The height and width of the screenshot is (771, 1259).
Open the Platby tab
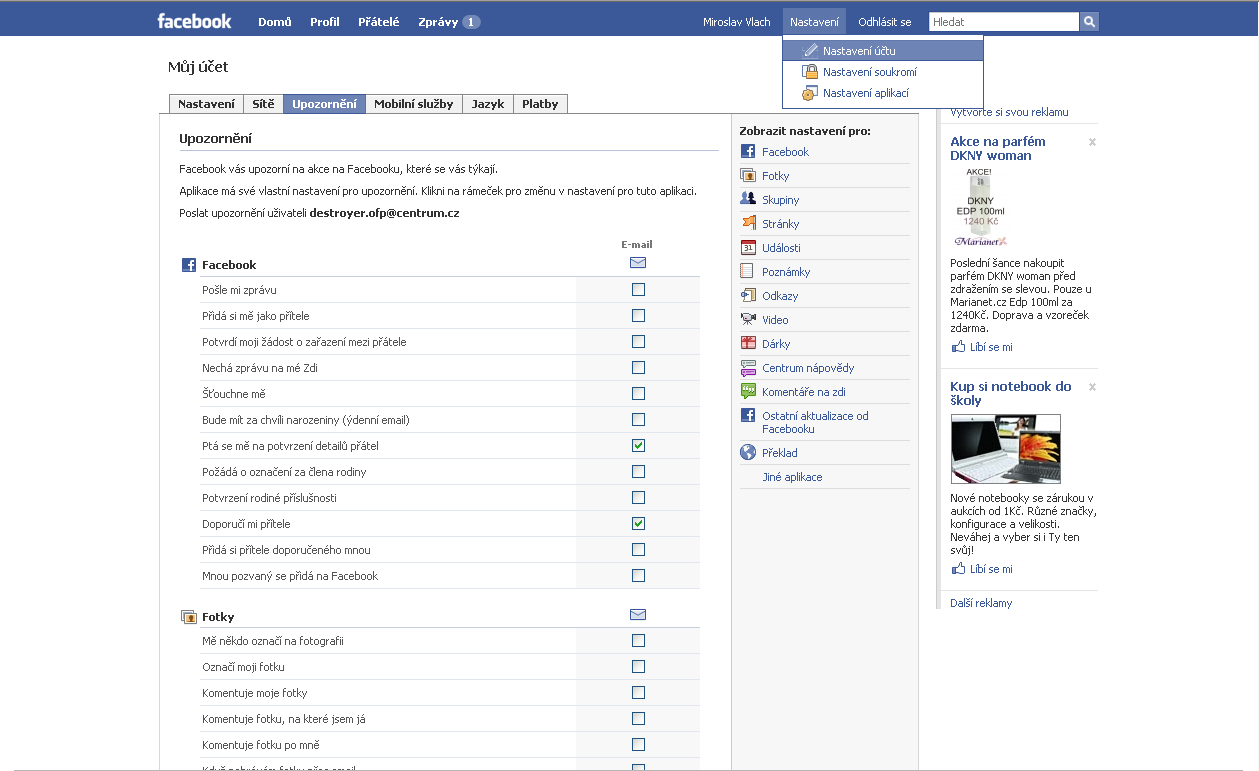click(x=540, y=104)
